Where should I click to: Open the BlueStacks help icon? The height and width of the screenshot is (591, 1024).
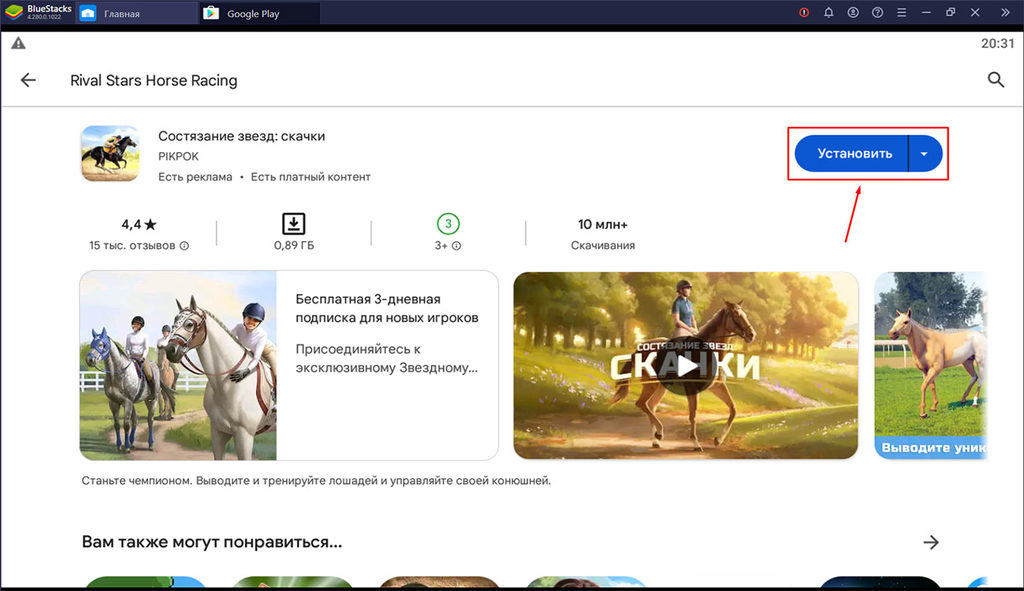point(877,12)
